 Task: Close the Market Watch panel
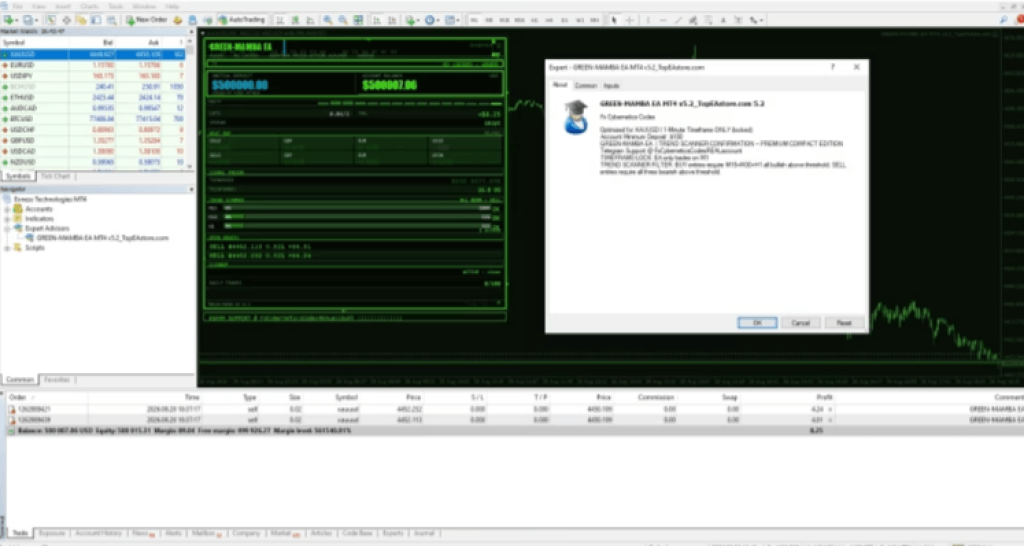pyautogui.click(x=191, y=31)
